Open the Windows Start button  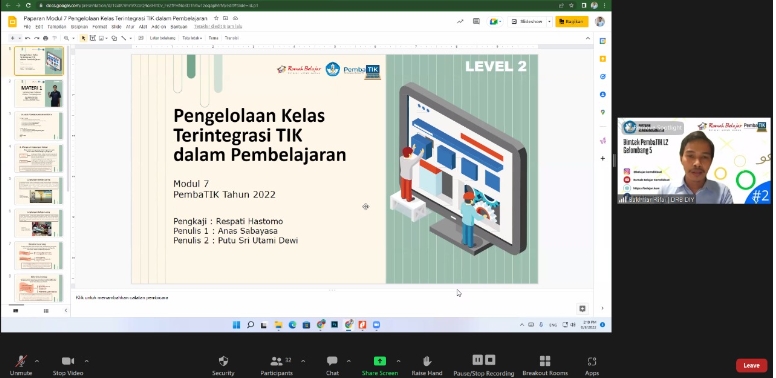pyautogui.click(x=237, y=325)
